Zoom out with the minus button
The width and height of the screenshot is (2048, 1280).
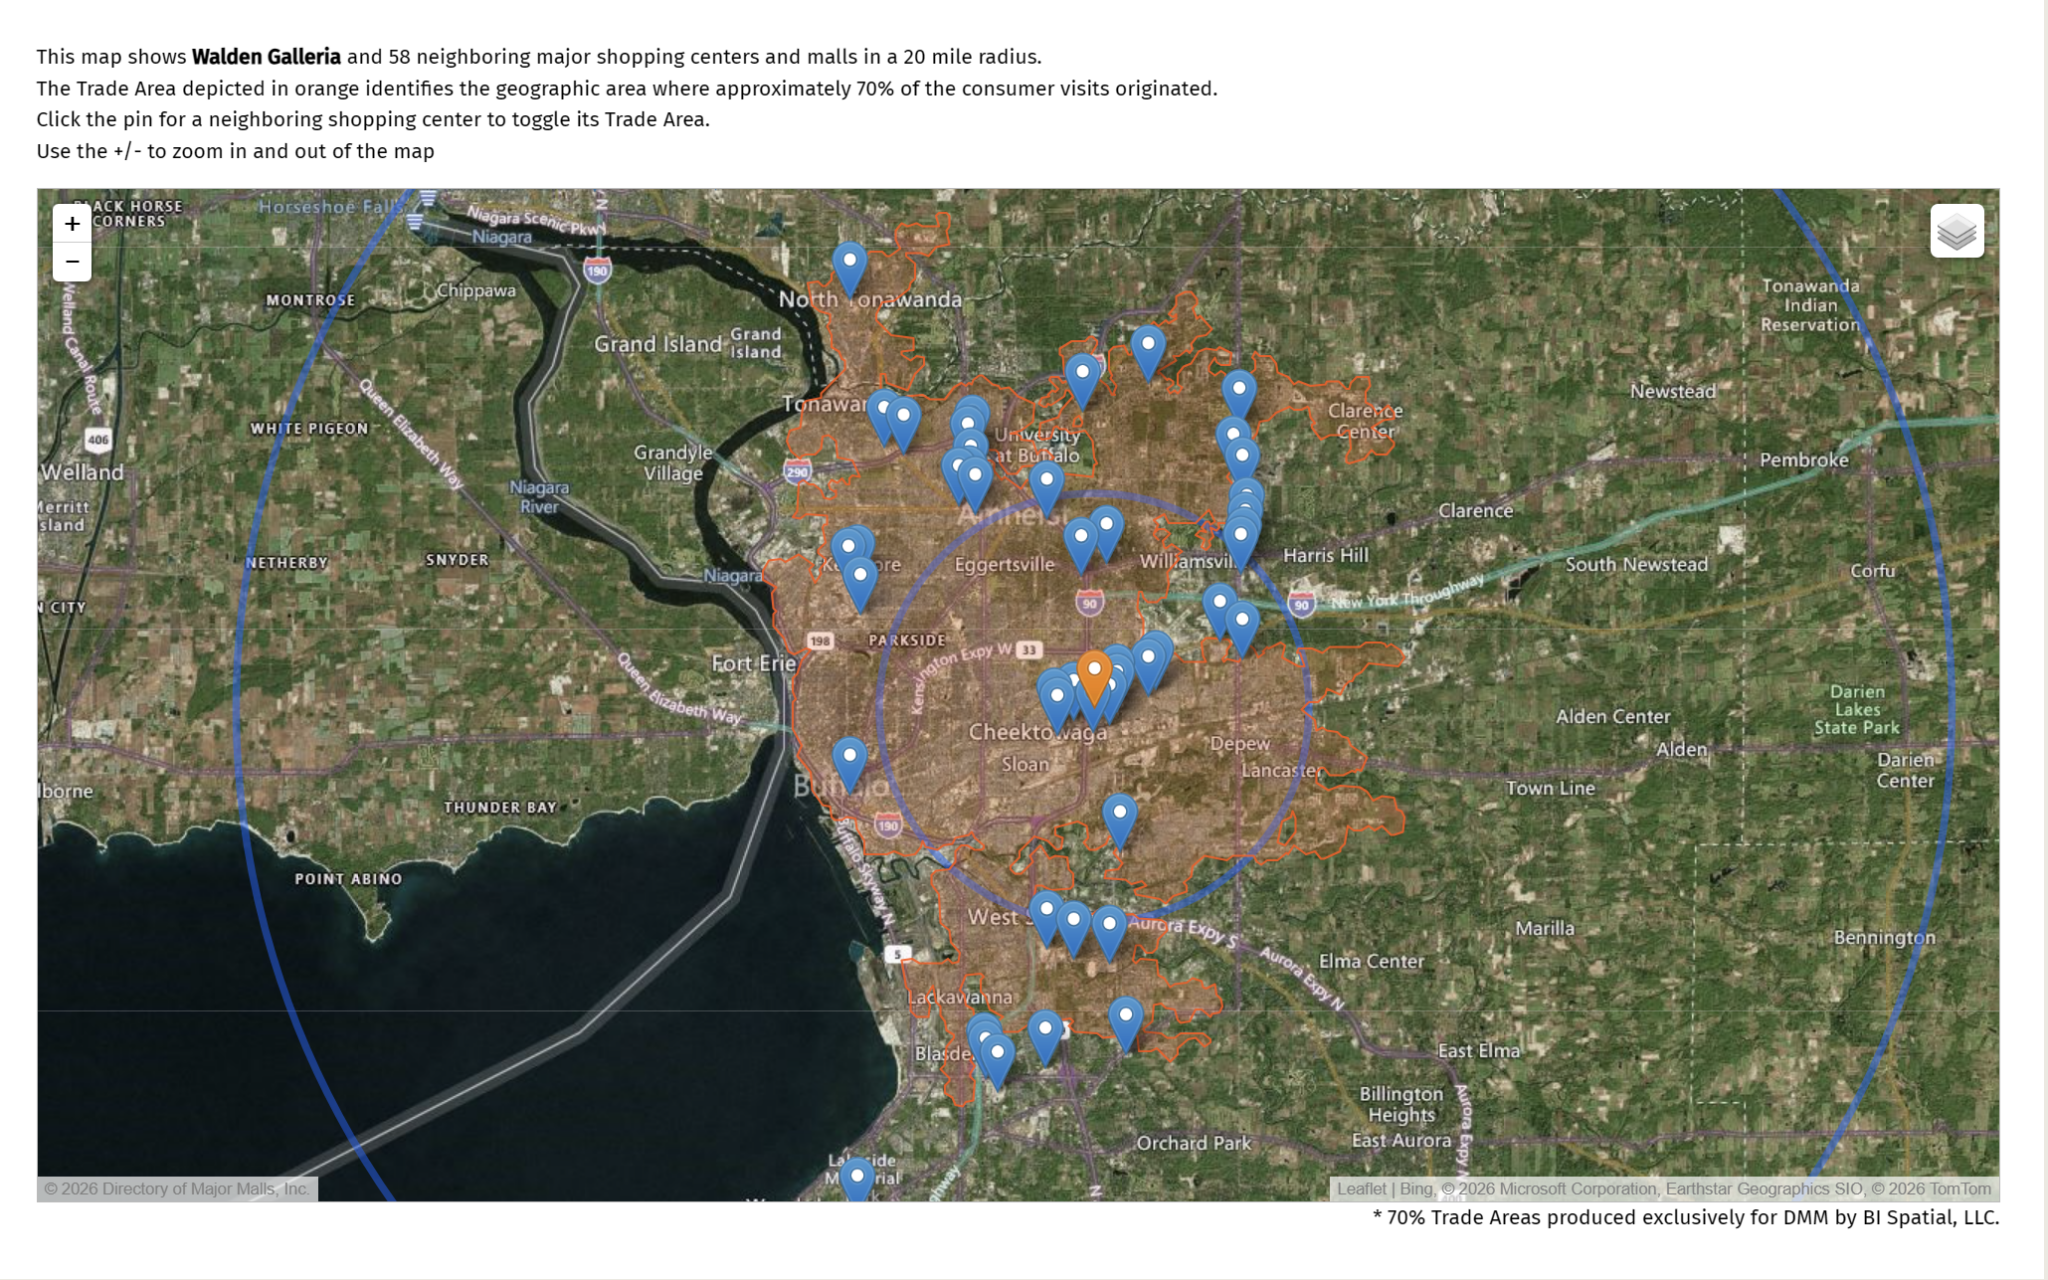(72, 262)
